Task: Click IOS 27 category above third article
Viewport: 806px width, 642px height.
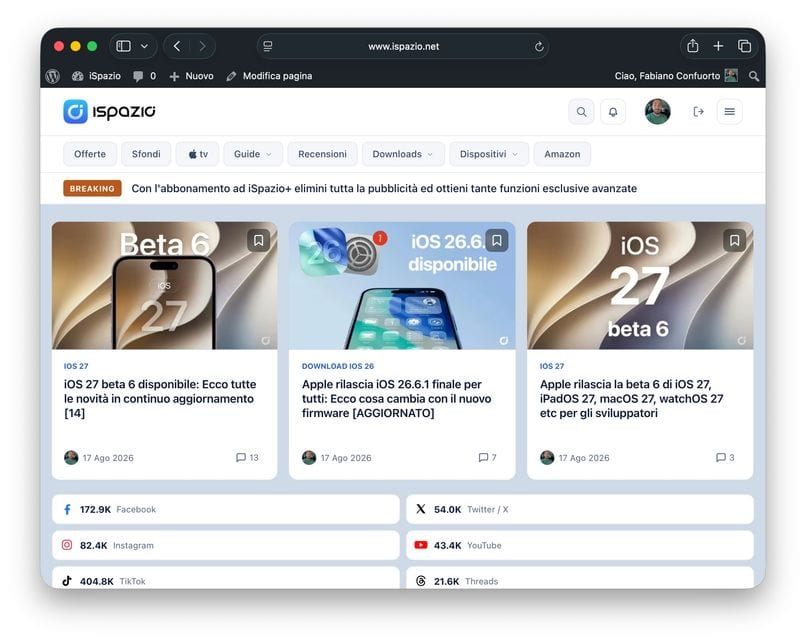Action: 552,366
